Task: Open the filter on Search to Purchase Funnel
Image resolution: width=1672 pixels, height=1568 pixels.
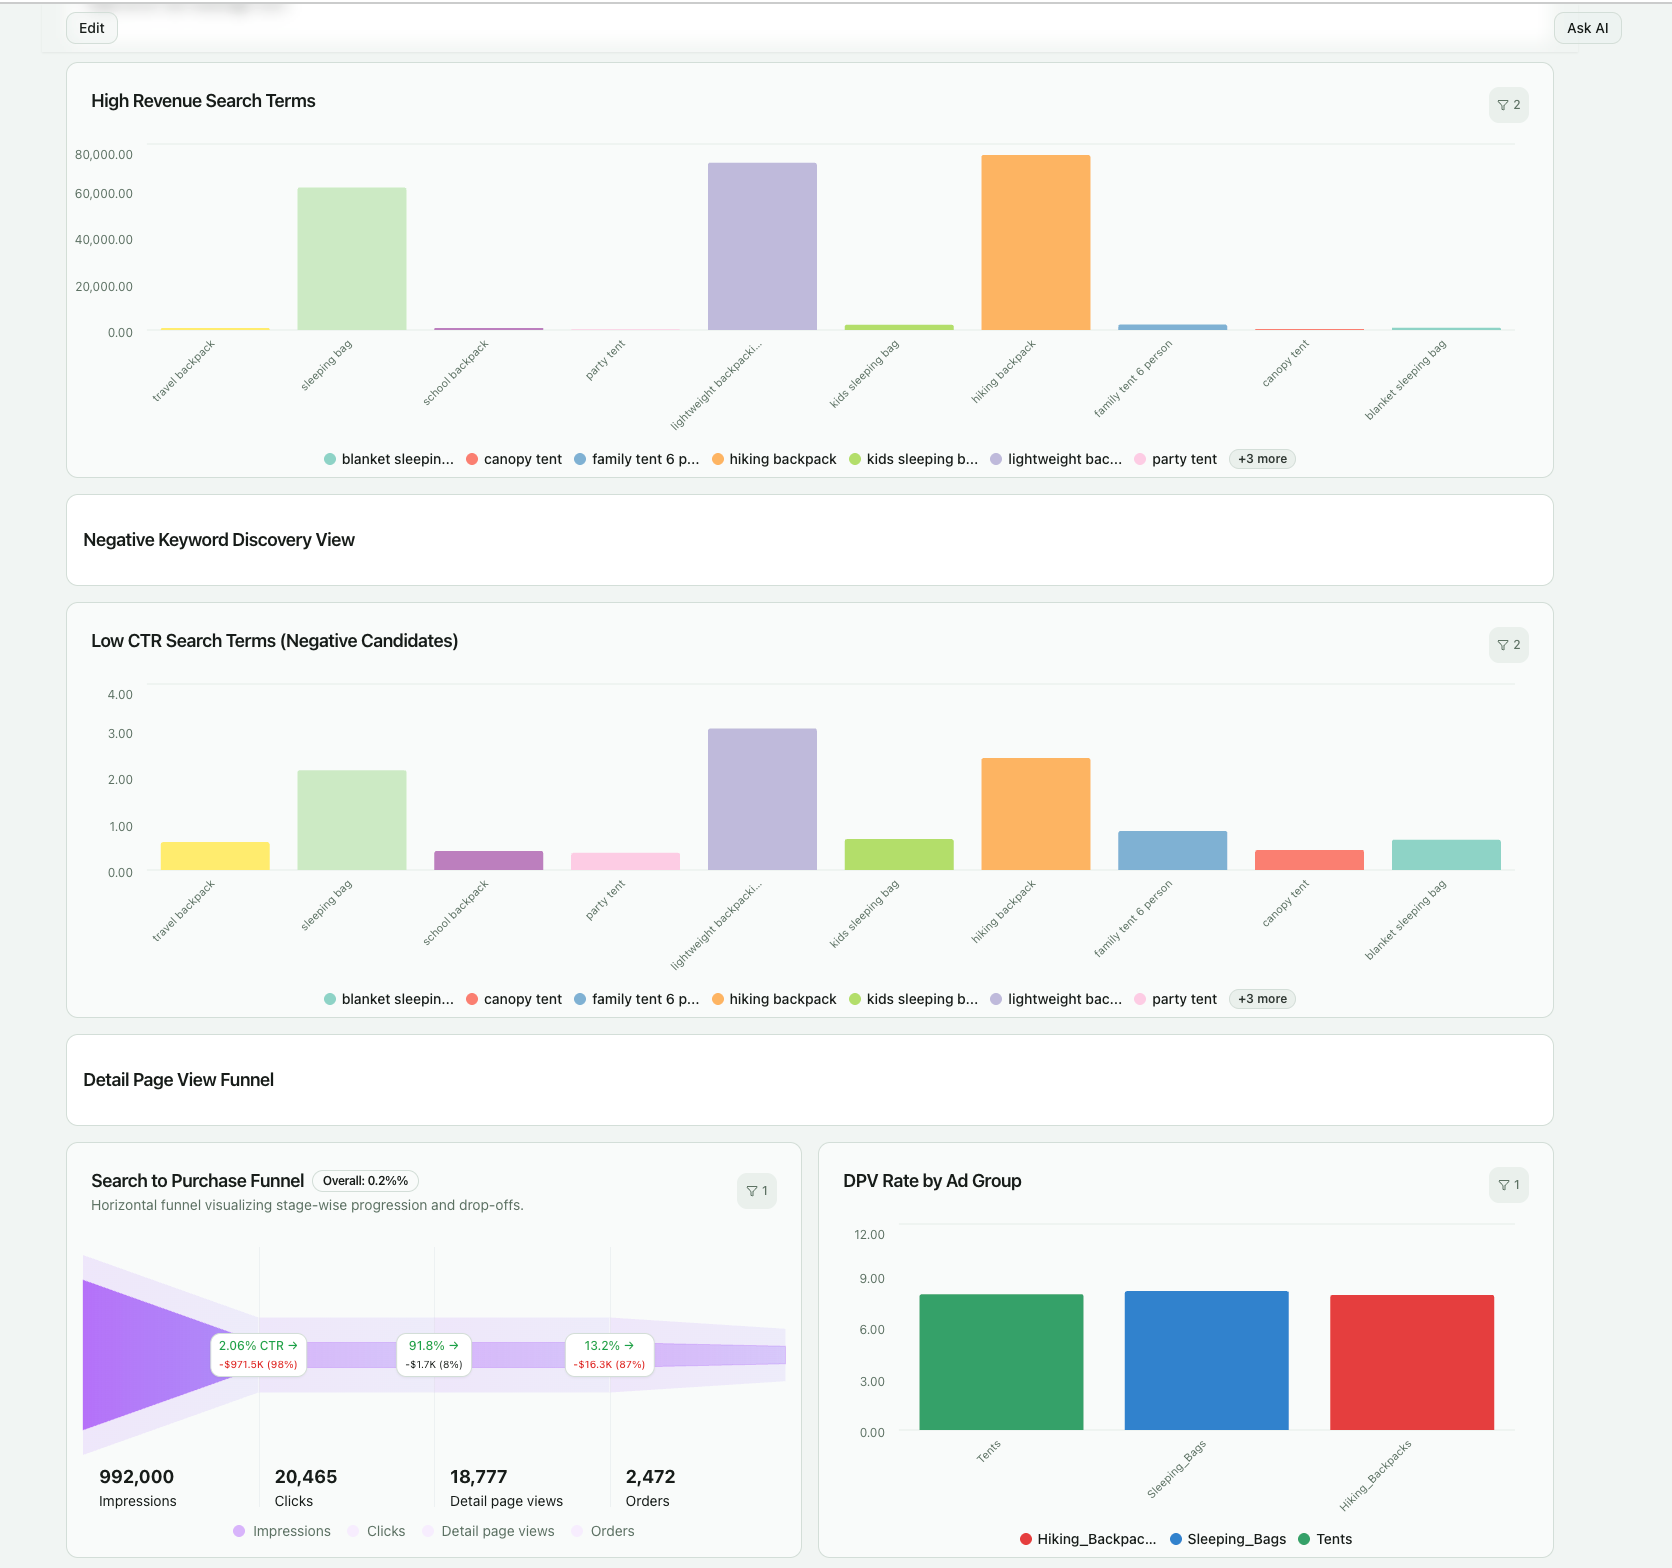Action: click(x=757, y=1191)
